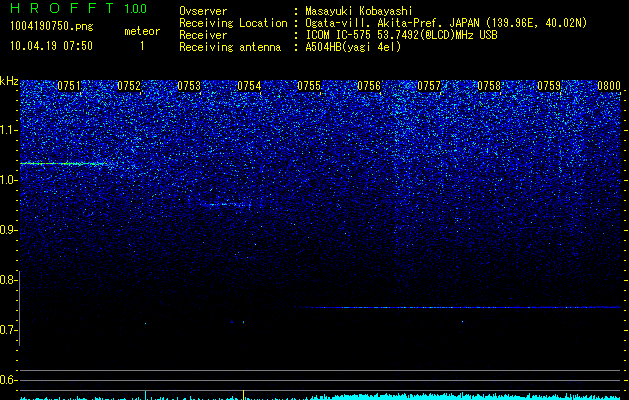Click the HROFFT 1.0.0 title text
629x400 pixels.
click(78, 8)
